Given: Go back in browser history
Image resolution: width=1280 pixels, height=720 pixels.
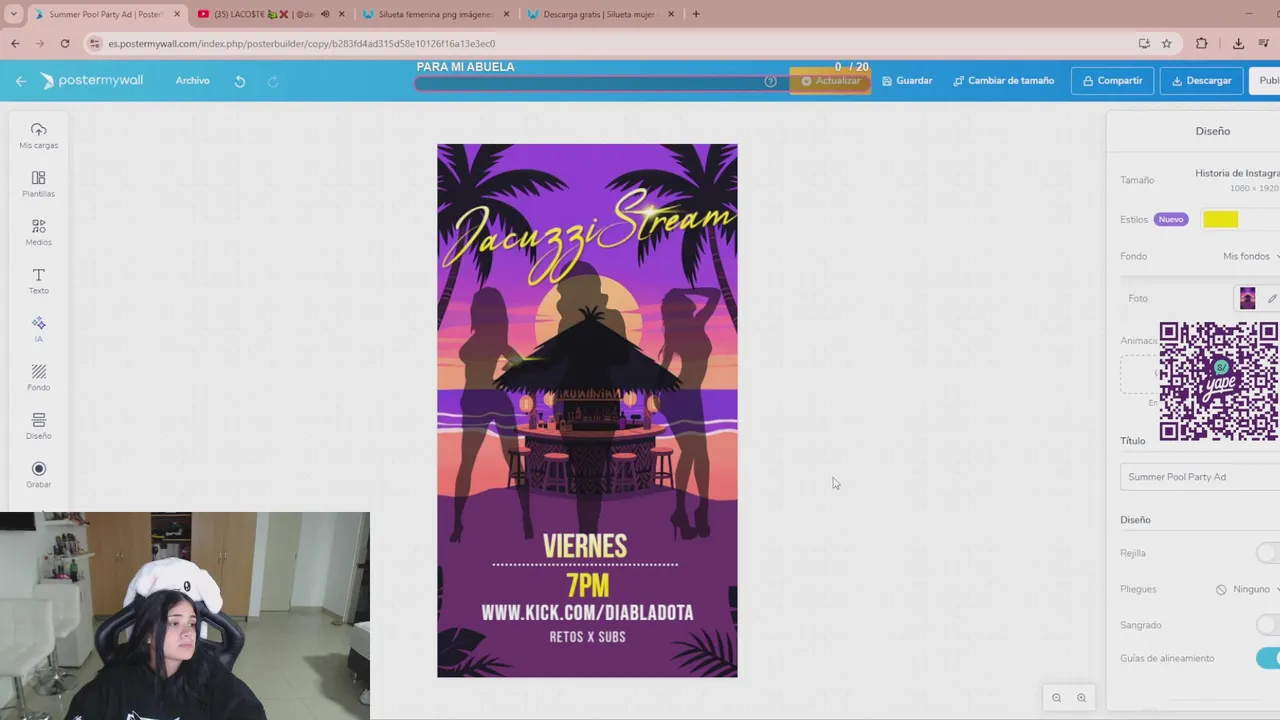Looking at the screenshot, I should (15, 43).
